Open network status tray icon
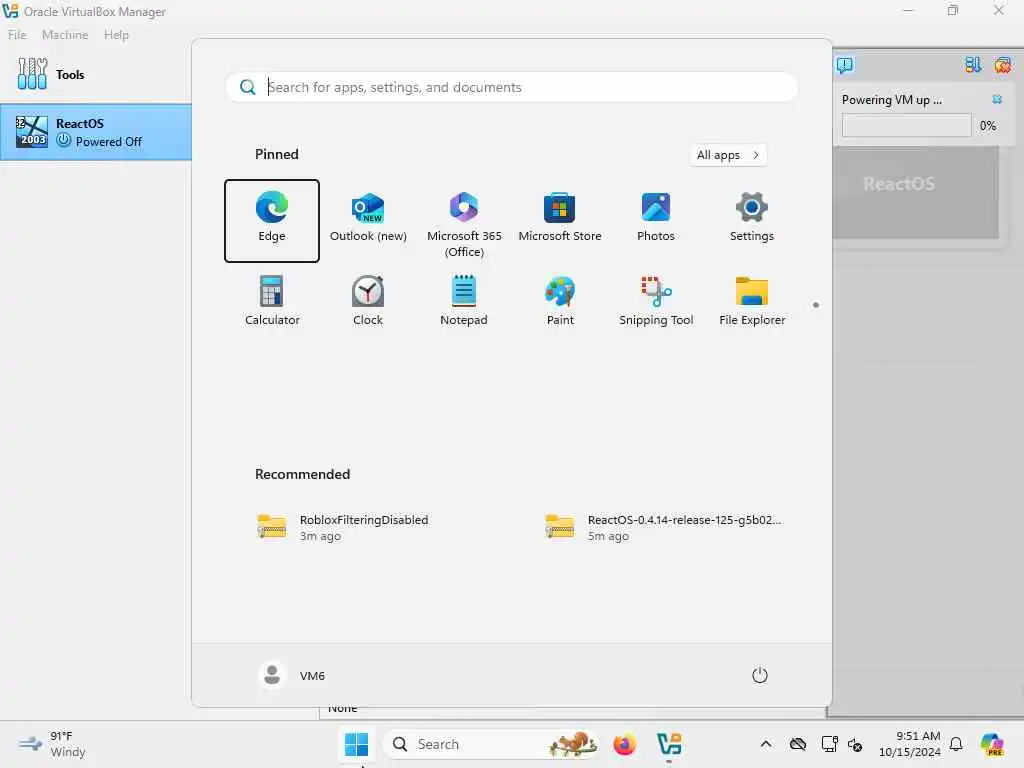 pos(829,744)
